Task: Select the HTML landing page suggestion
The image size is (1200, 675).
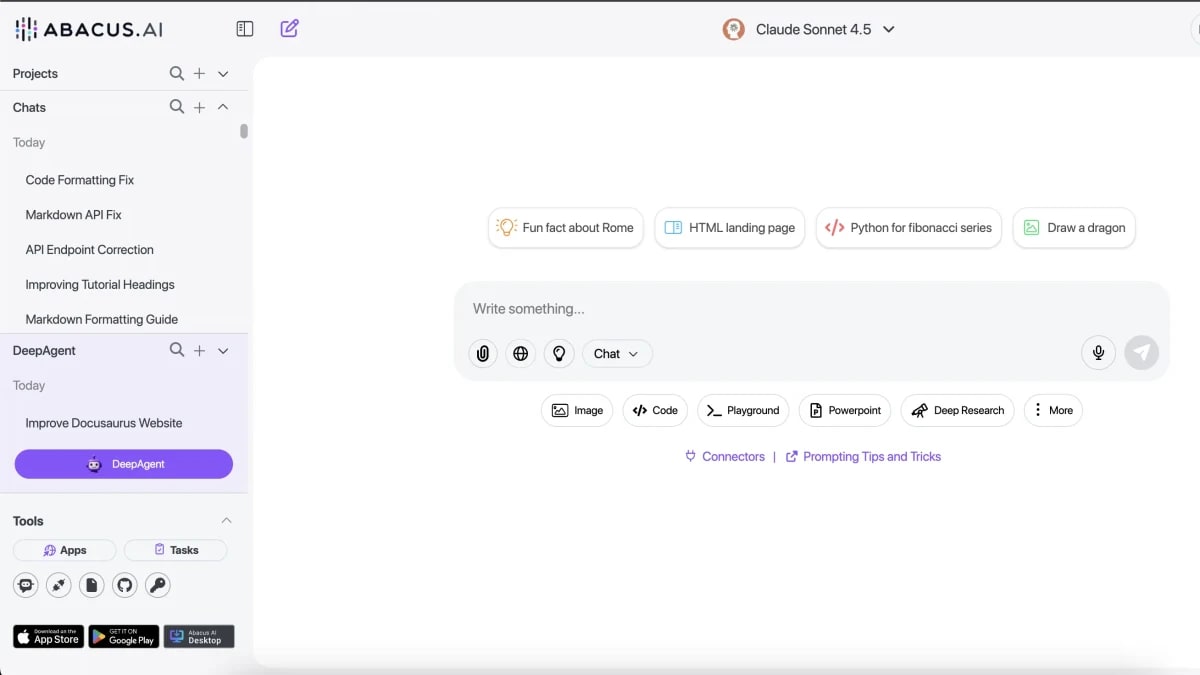Action: click(x=730, y=227)
